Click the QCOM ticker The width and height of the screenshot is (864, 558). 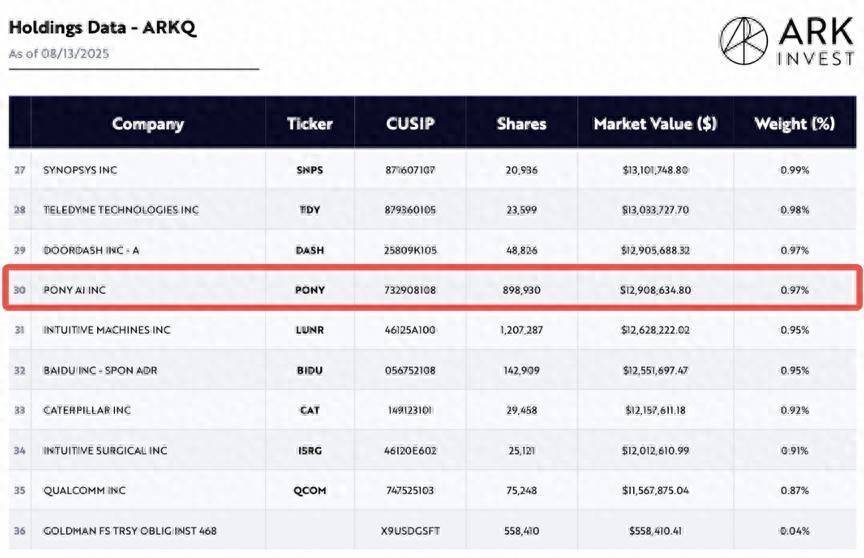pos(310,490)
